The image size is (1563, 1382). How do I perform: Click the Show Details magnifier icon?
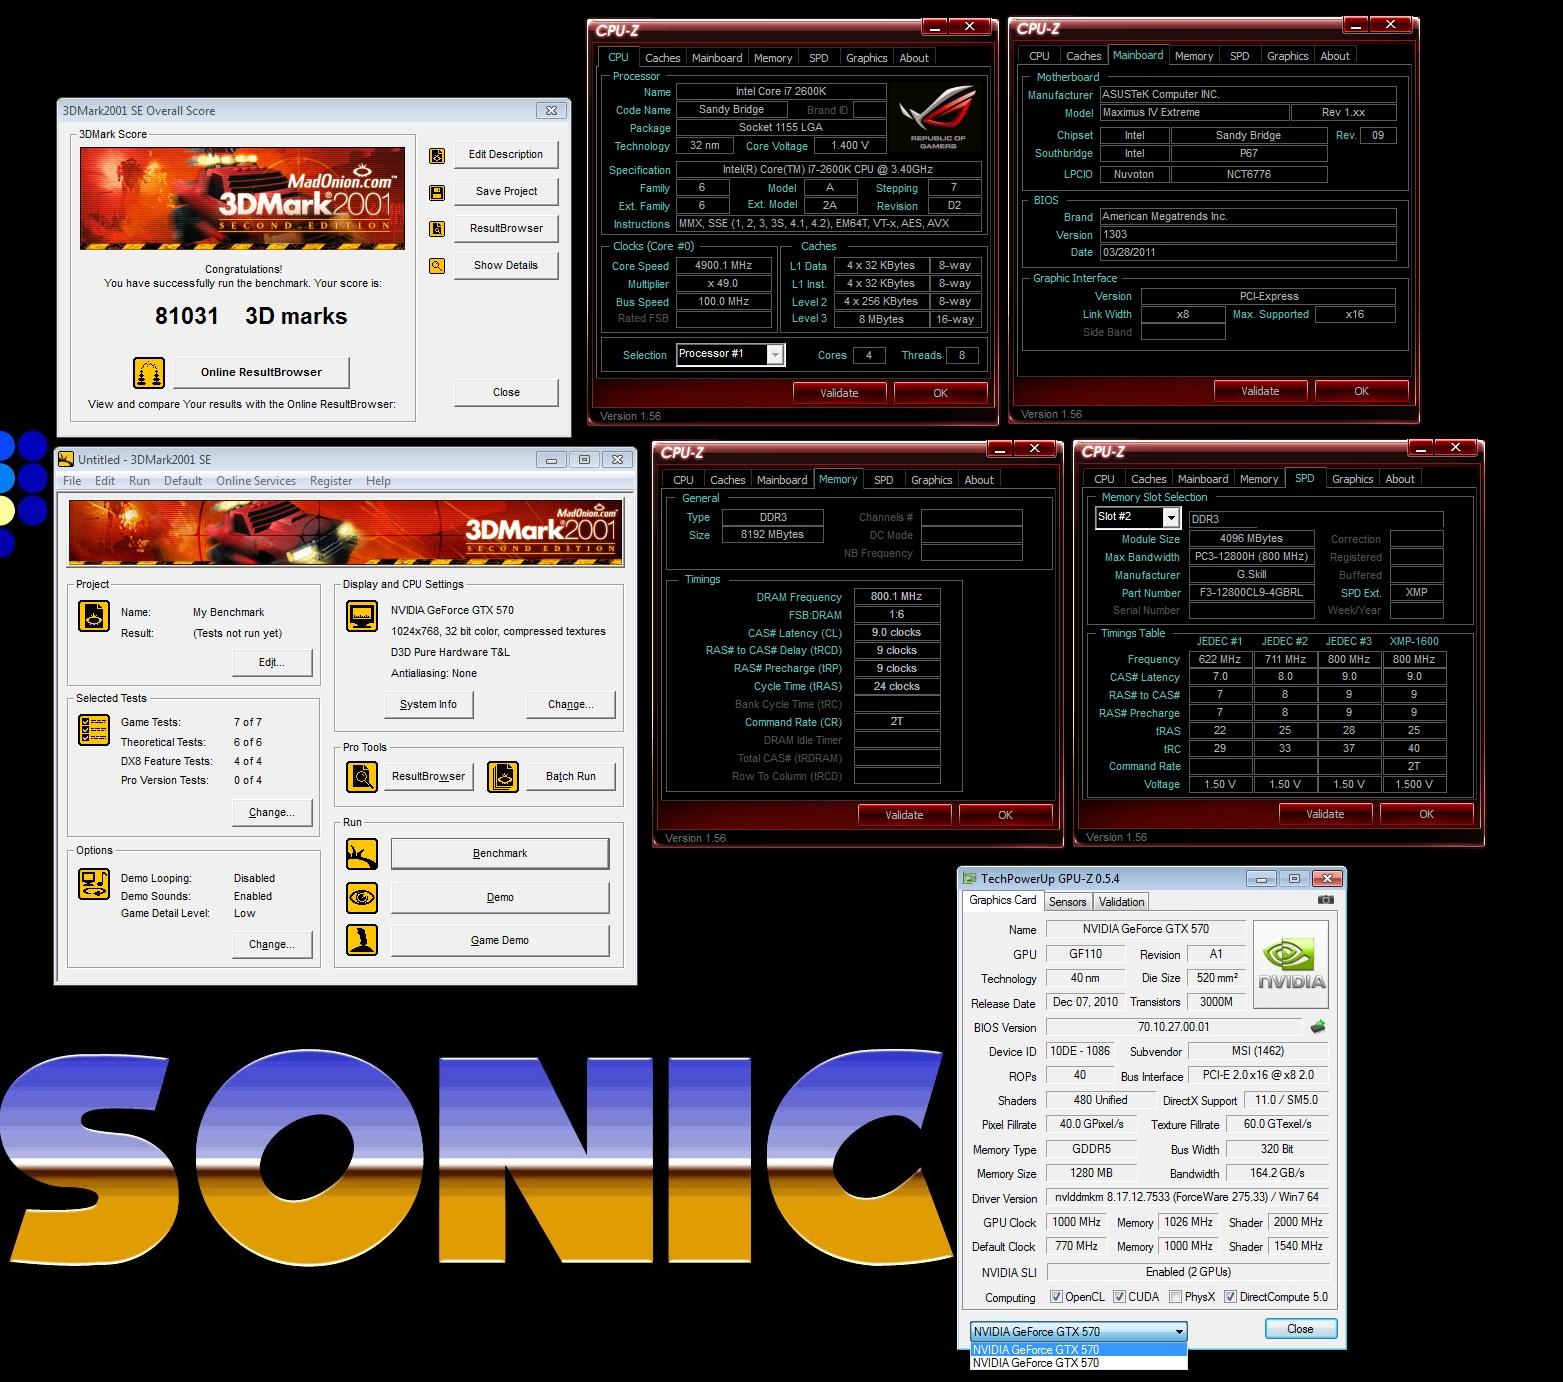pos(437,266)
